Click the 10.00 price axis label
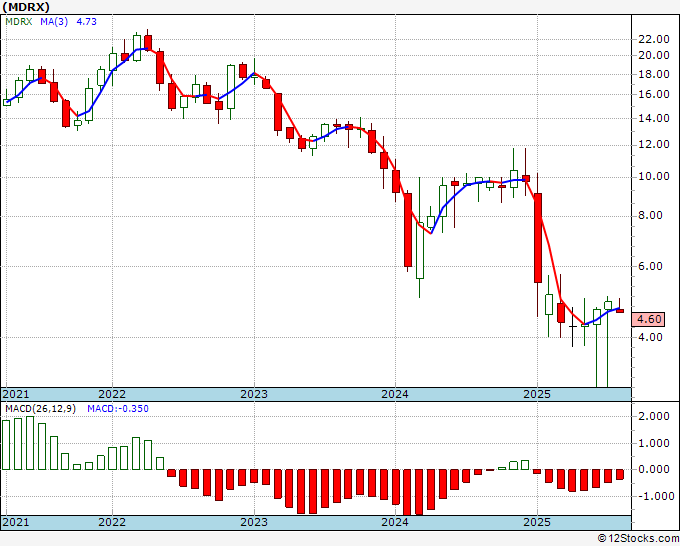 pos(654,177)
